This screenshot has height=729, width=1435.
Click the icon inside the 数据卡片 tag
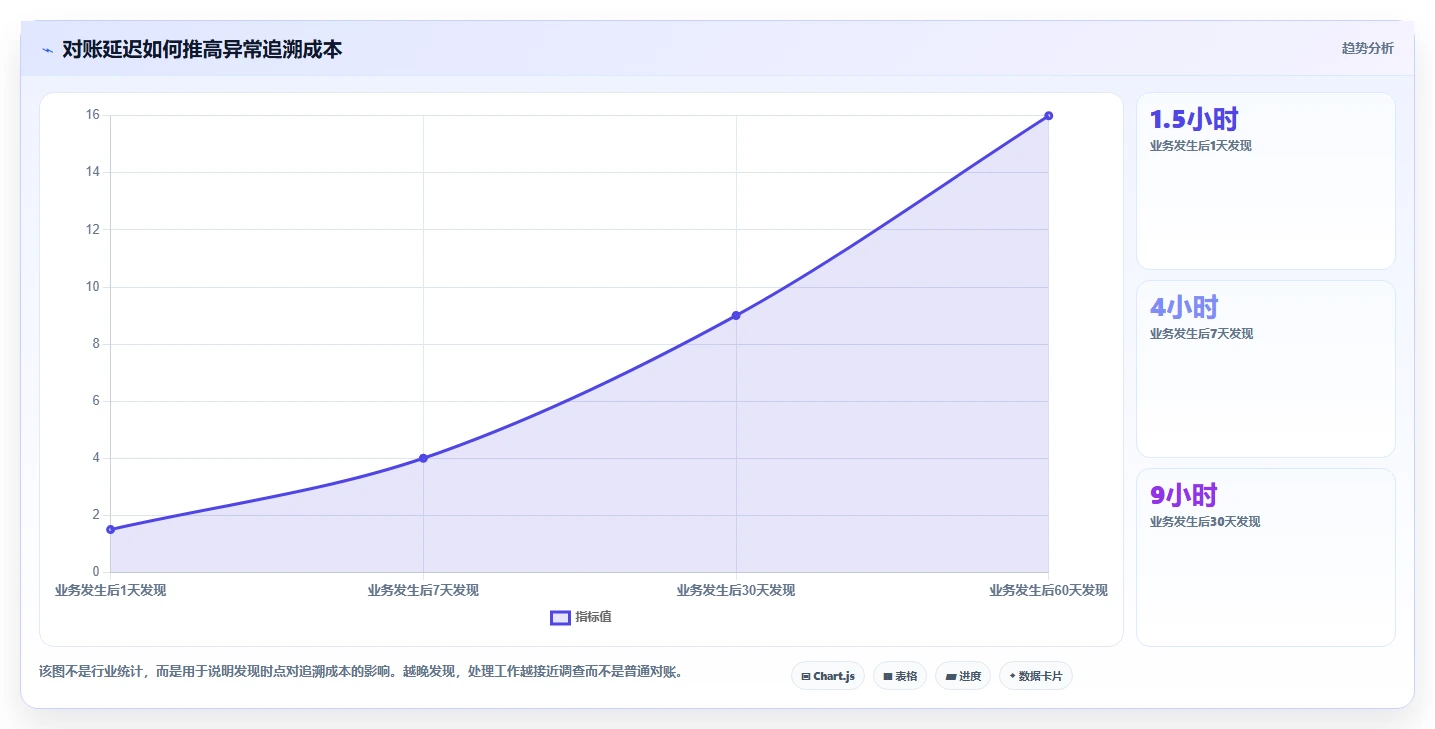coord(1012,676)
